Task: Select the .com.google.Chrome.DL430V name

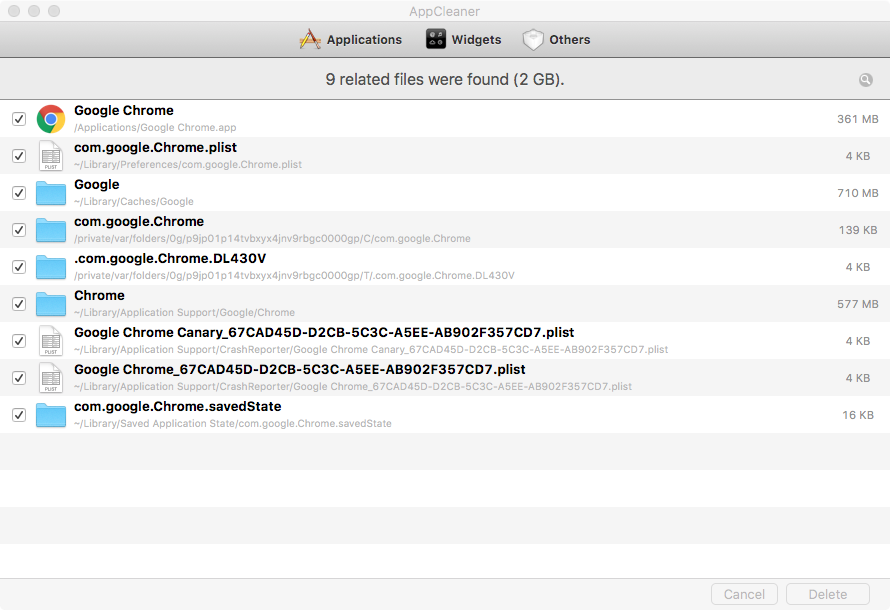Action: (170, 258)
